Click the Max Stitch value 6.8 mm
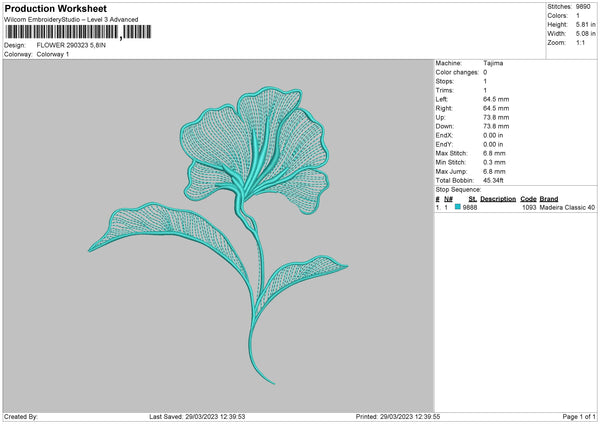The height and width of the screenshot is (424, 600). coord(494,153)
